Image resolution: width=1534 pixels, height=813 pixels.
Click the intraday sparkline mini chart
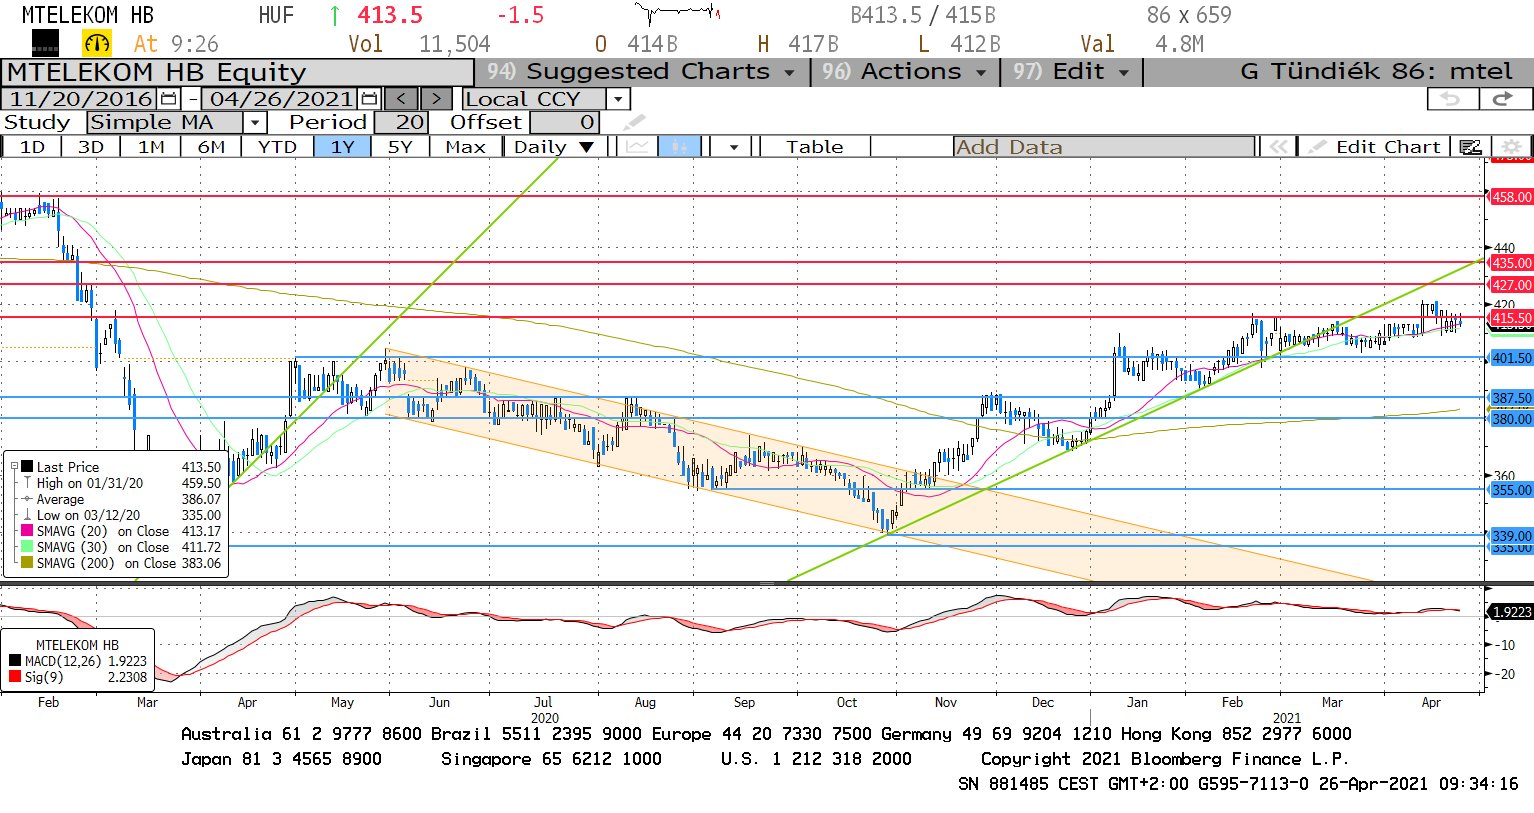click(x=677, y=14)
